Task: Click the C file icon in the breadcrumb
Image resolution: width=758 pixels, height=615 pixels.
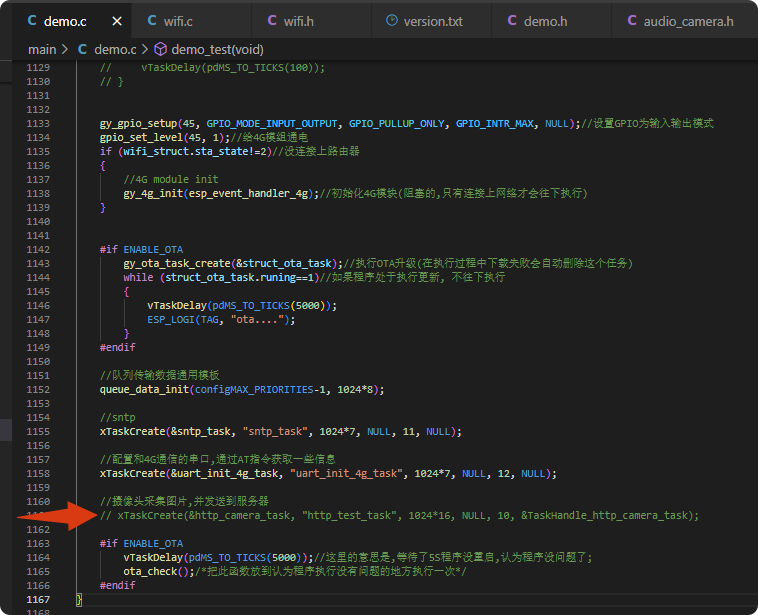Action: 83,48
